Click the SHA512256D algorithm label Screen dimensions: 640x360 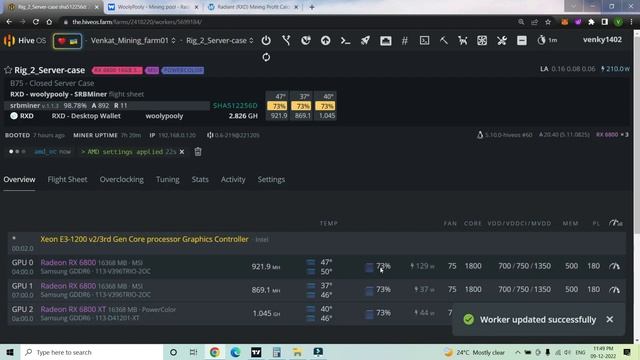[235, 105]
